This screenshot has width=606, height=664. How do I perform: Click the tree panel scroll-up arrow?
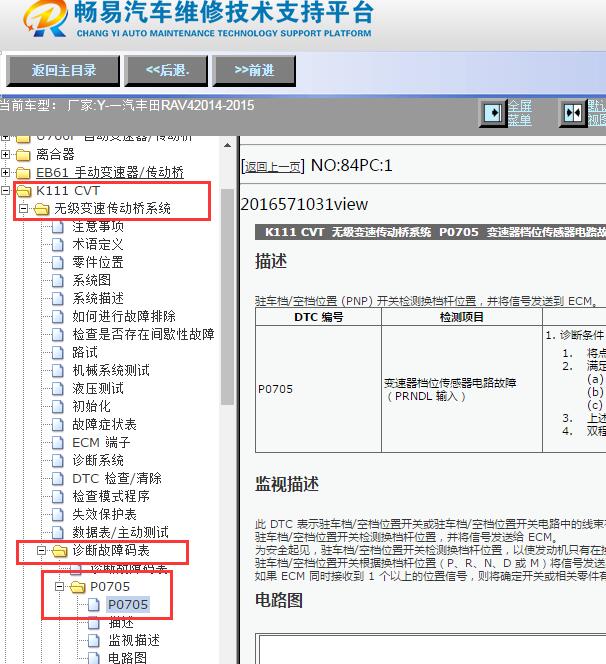227,145
